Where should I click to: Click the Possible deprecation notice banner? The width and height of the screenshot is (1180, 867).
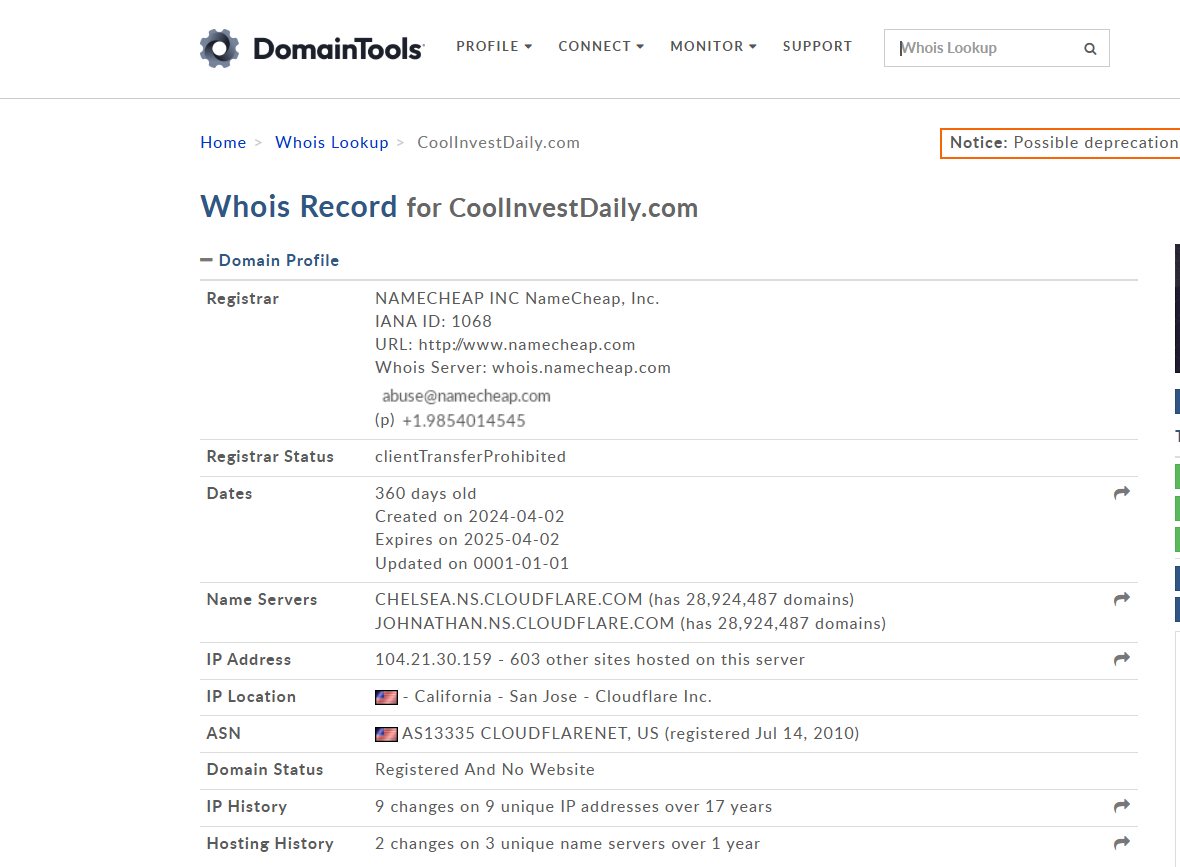point(1060,143)
